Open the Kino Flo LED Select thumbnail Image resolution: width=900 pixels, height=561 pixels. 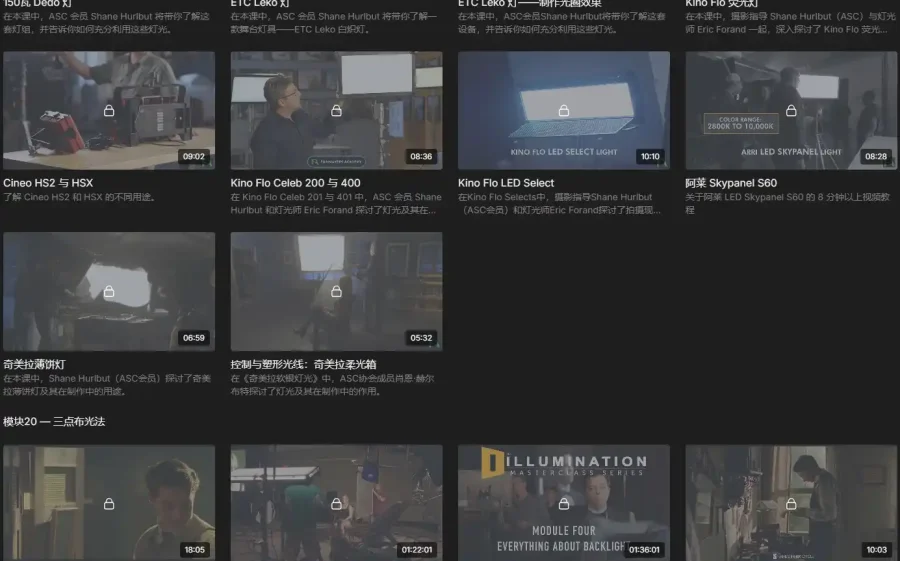[564, 110]
